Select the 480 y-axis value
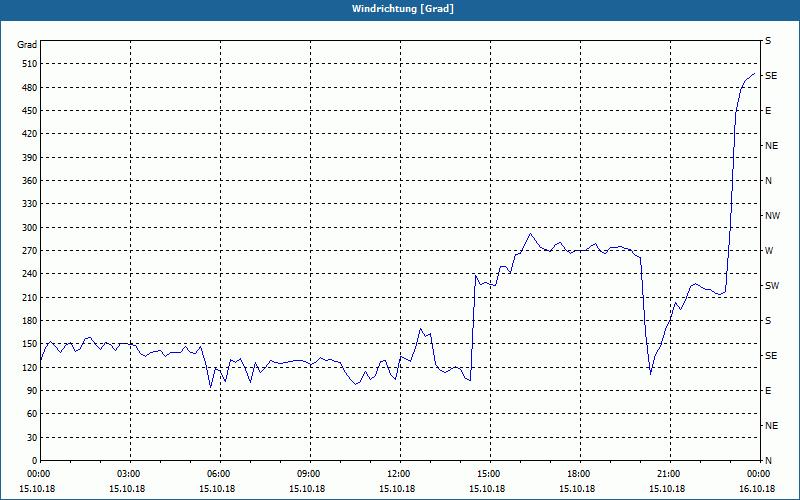 pos(30,88)
